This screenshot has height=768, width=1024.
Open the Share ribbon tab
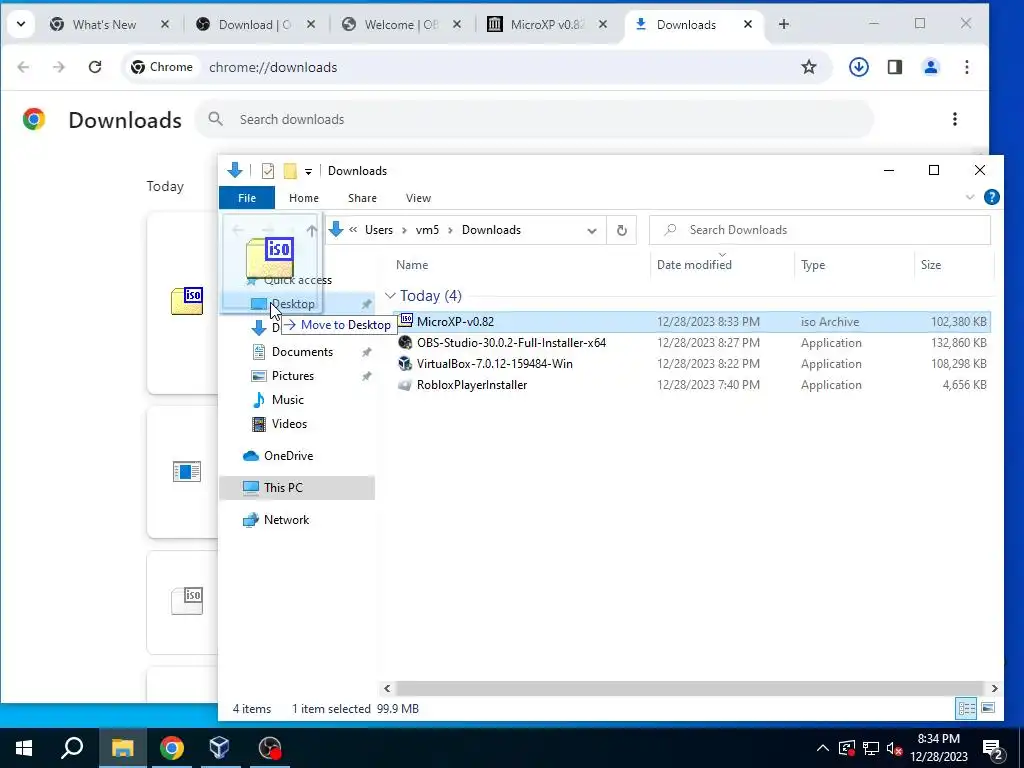point(362,198)
